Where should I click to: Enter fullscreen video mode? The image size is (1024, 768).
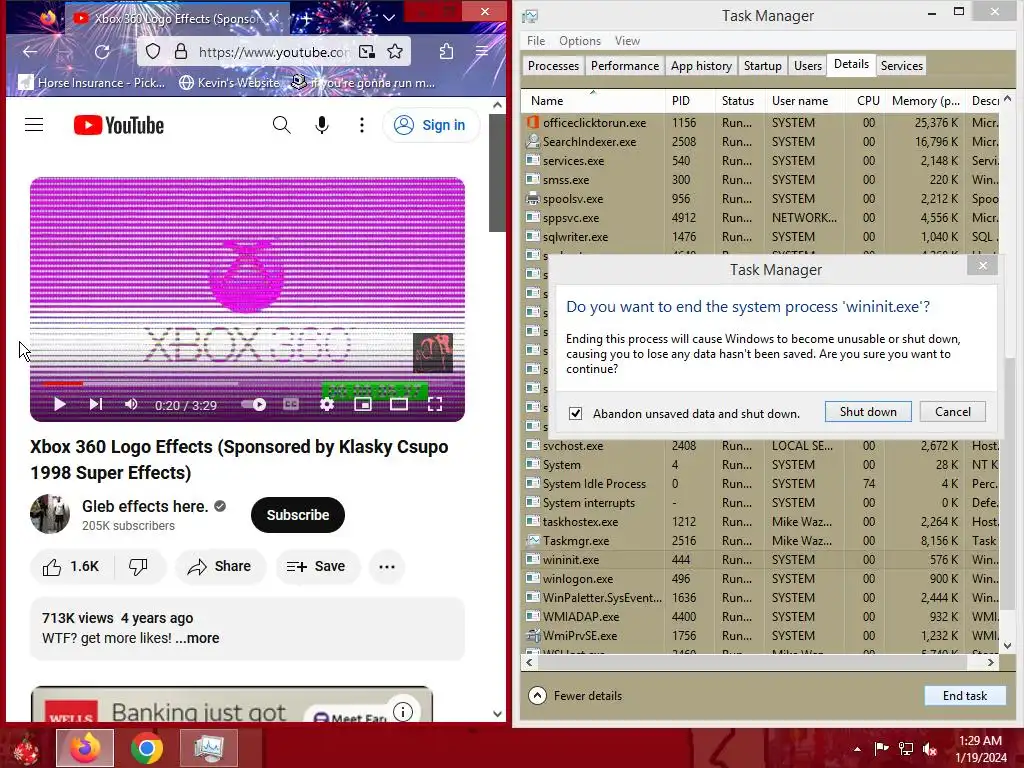(434, 404)
